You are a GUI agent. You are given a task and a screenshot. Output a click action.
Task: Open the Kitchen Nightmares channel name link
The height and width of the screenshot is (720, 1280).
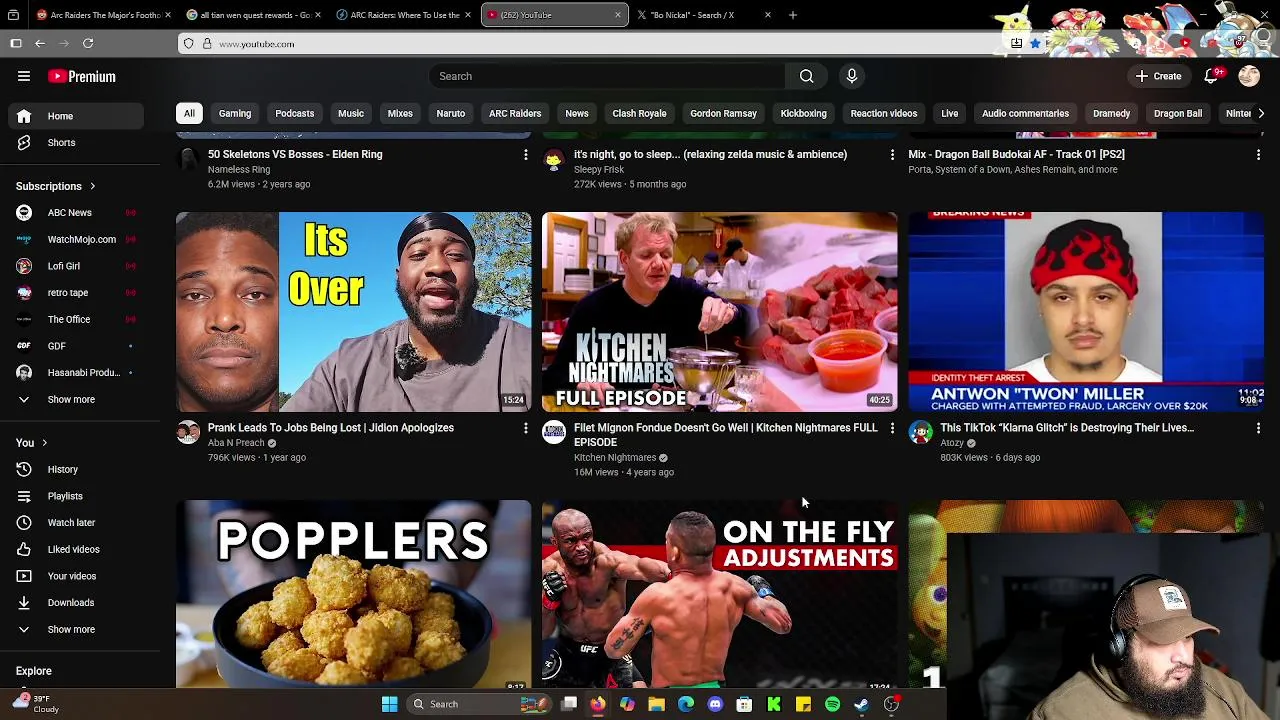click(x=615, y=458)
